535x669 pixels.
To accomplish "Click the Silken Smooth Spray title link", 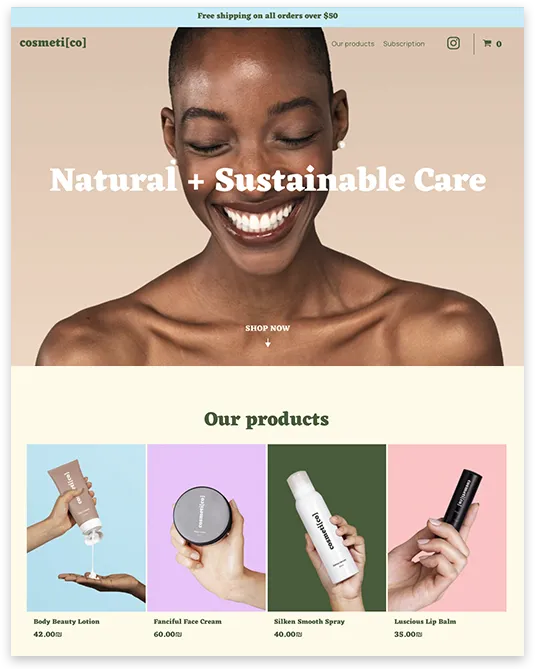I will coord(309,622).
